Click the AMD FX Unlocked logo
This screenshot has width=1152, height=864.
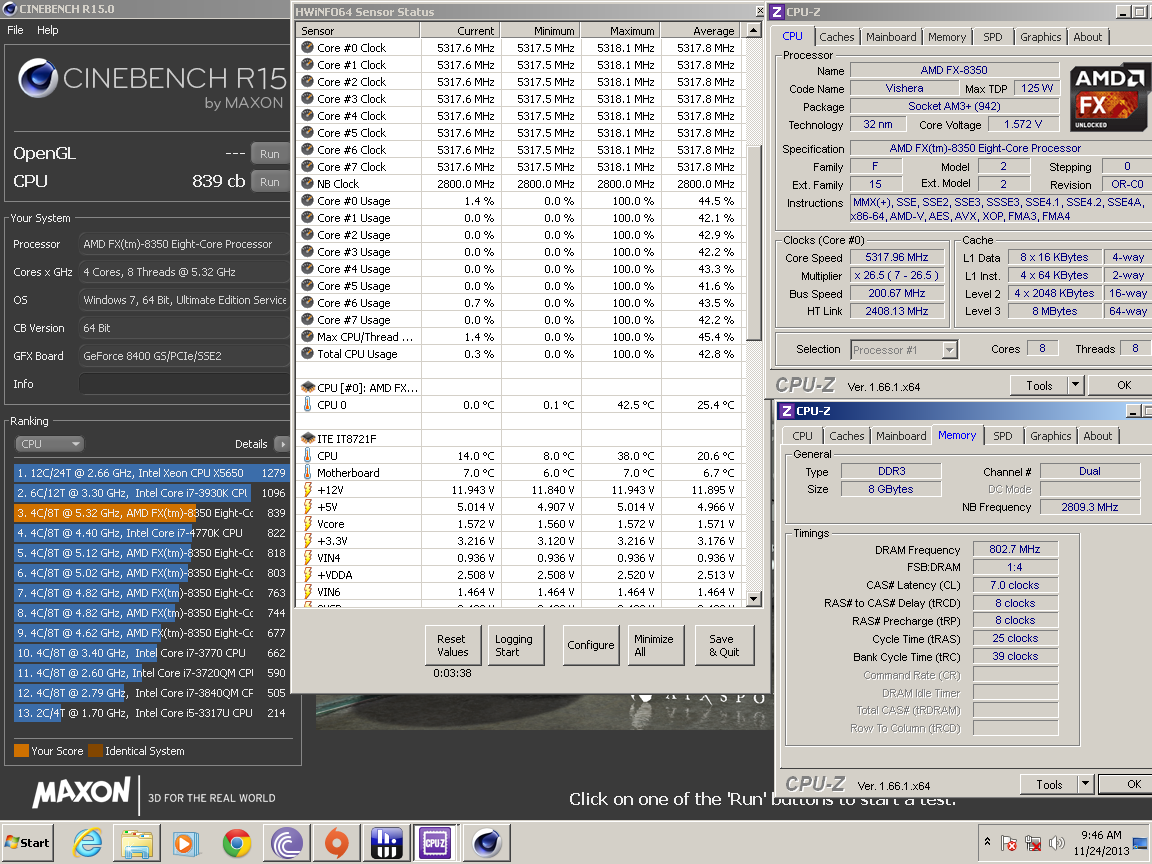tap(1107, 98)
